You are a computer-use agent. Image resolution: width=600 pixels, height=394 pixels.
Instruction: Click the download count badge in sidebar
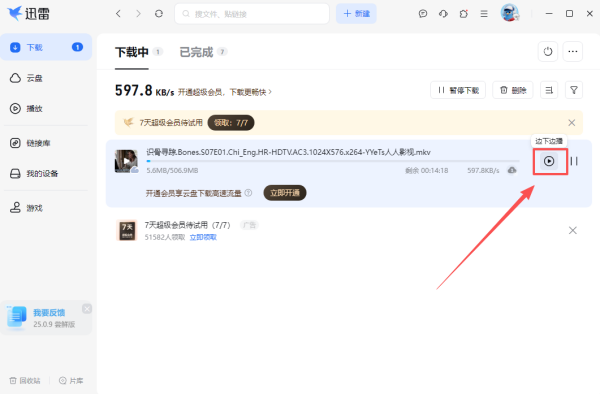click(77, 47)
